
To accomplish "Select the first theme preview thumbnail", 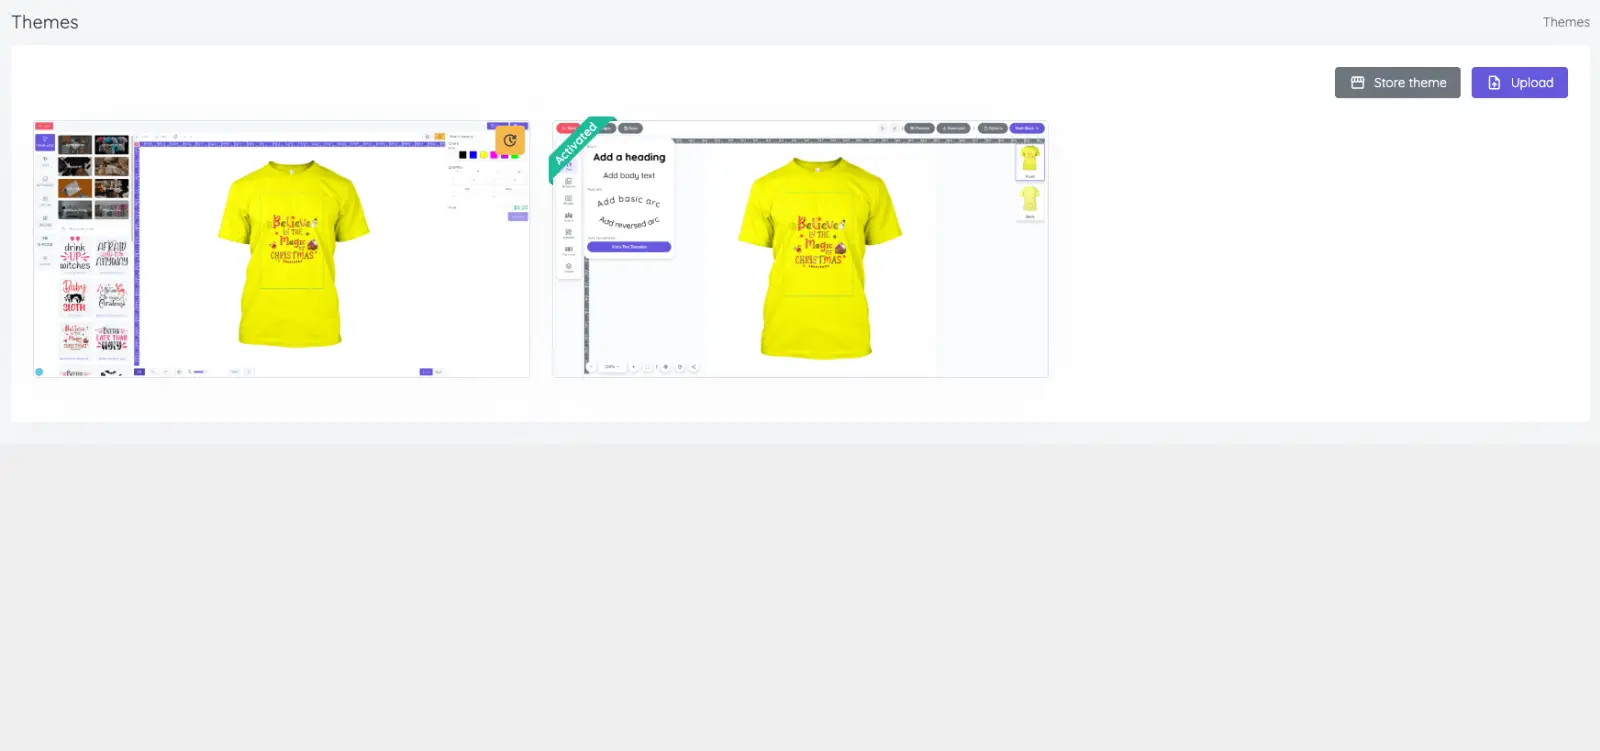I will pyautogui.click(x=282, y=249).
